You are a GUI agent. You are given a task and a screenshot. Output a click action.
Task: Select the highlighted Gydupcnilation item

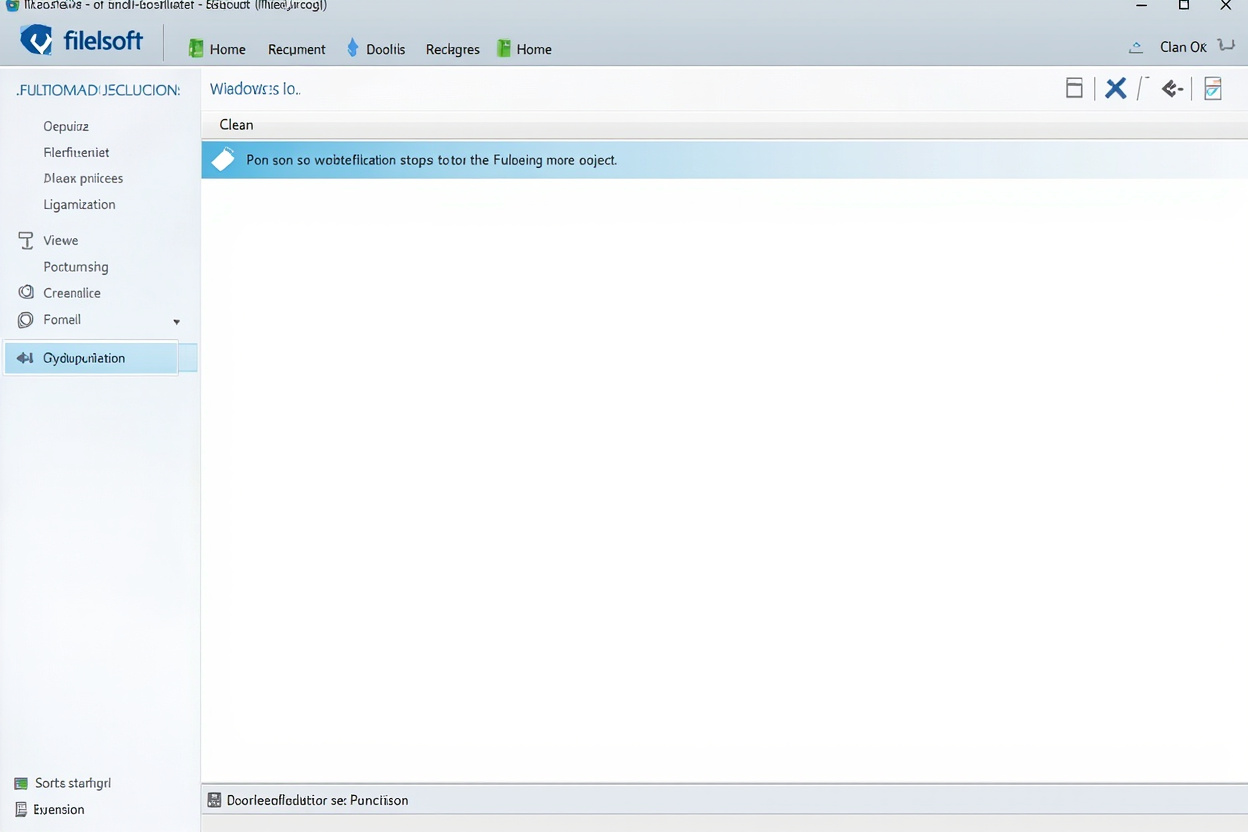[91, 358]
